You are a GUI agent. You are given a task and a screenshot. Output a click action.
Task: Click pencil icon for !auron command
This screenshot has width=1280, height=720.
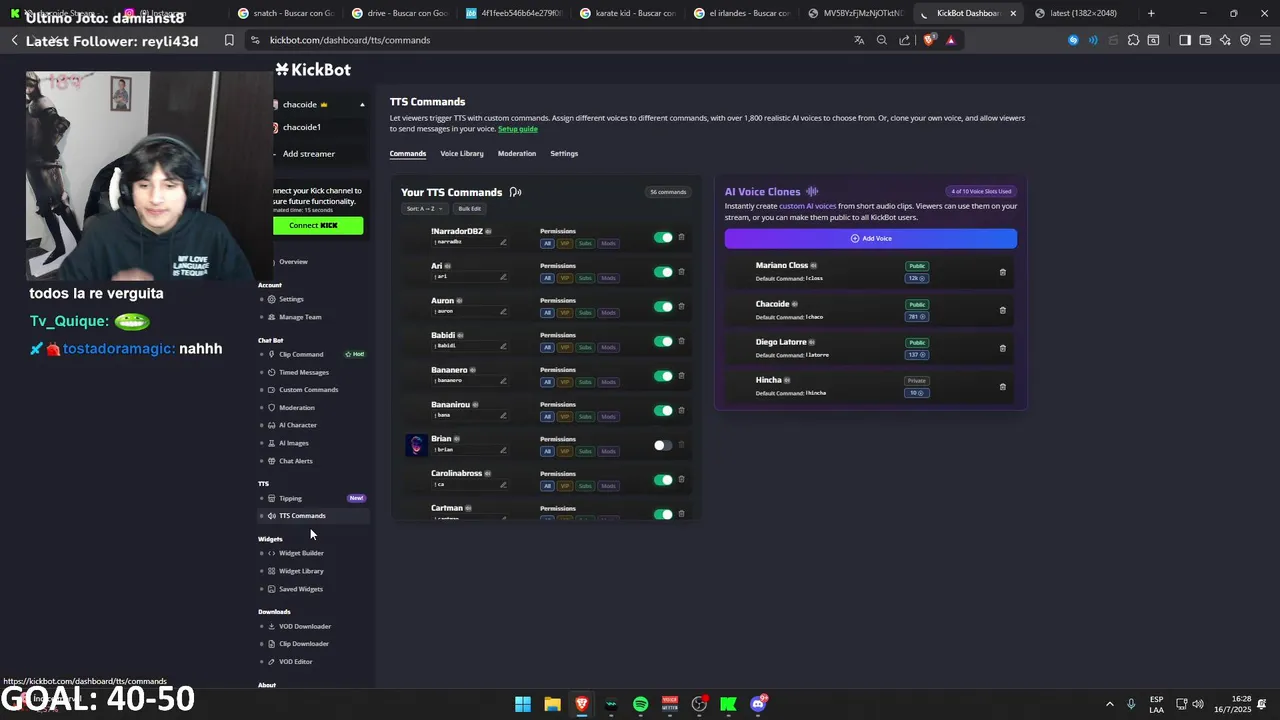pyautogui.click(x=503, y=311)
